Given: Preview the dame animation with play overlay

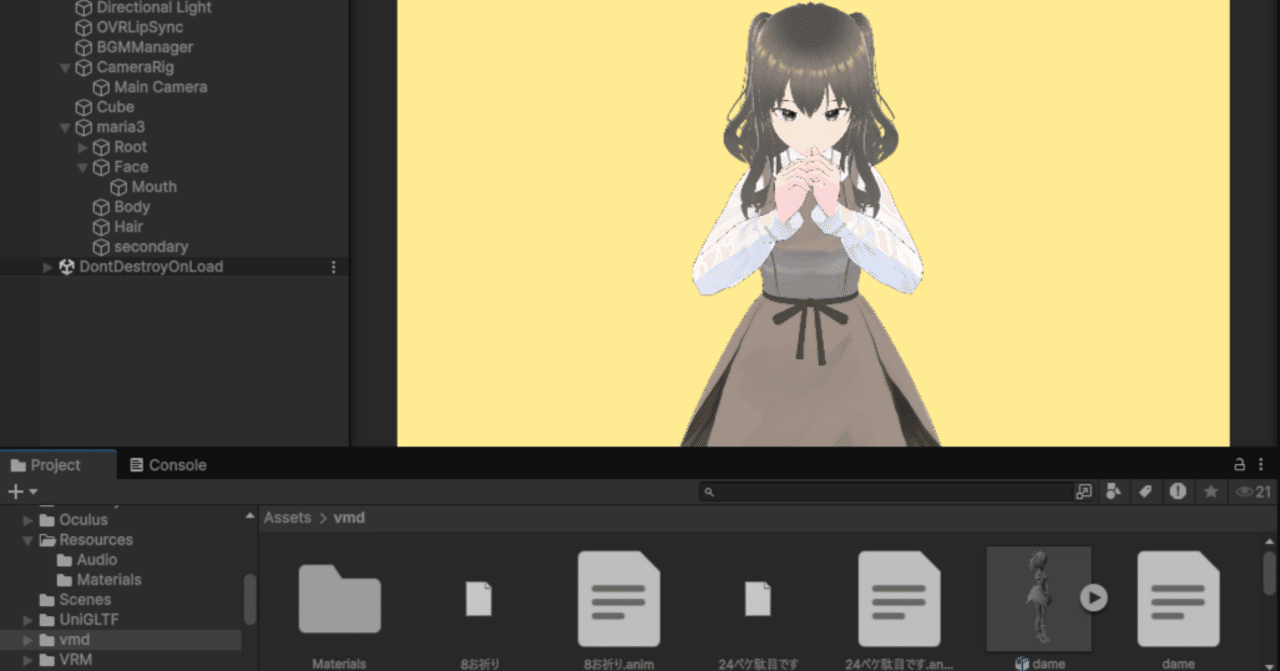Looking at the screenshot, I should [x=1093, y=599].
